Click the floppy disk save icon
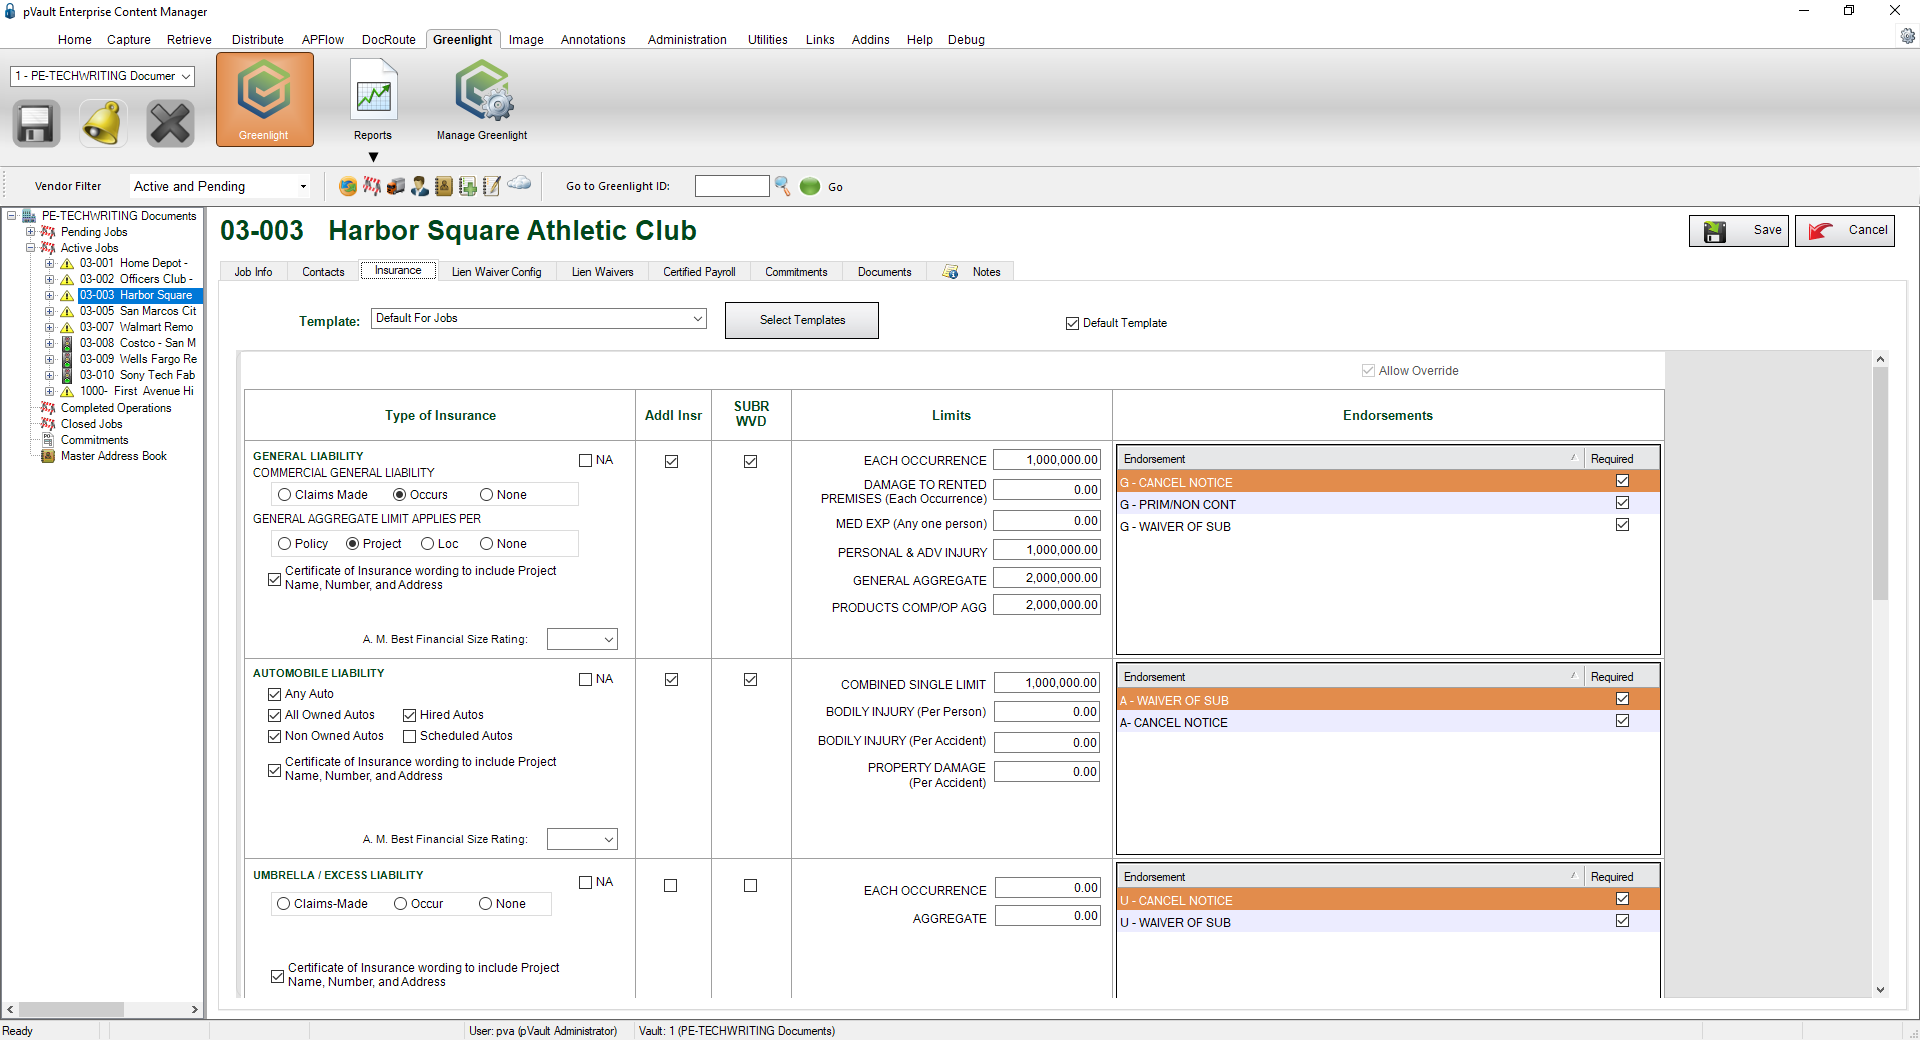 (x=36, y=124)
